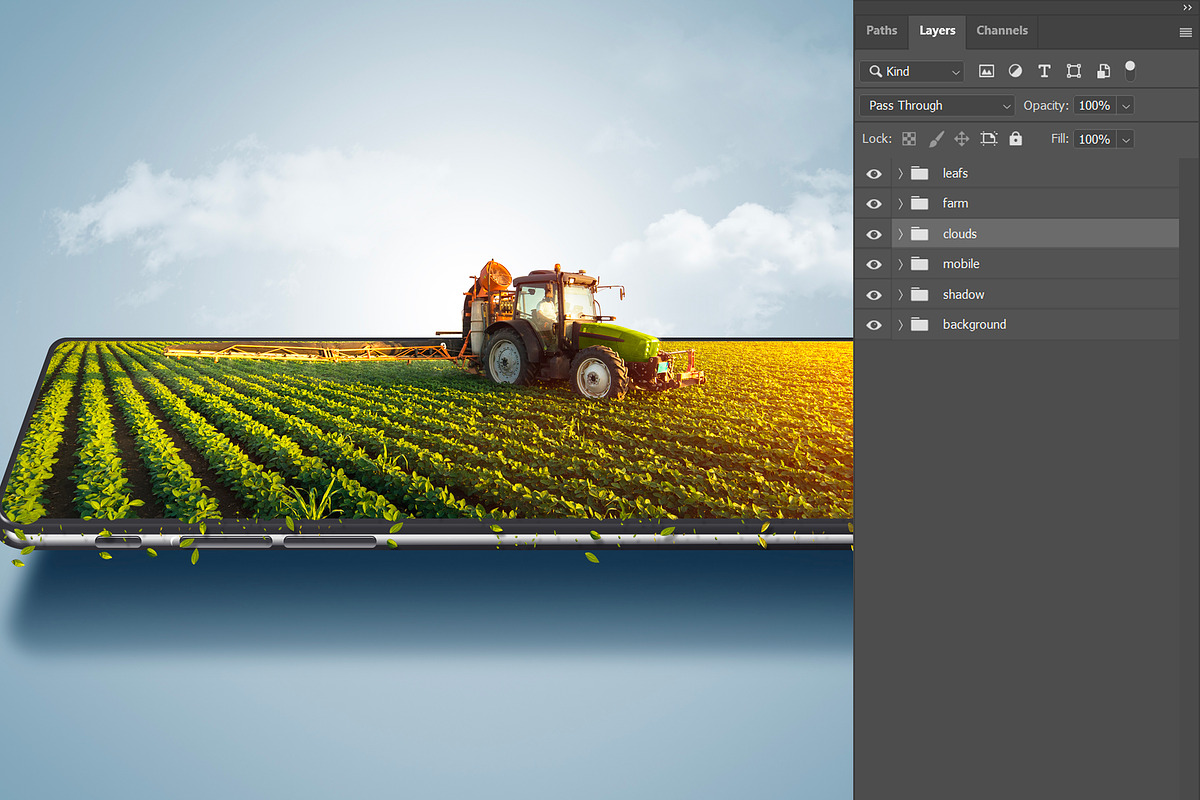The height and width of the screenshot is (800, 1200).
Task: Select the layer named farm
Action: [x=955, y=203]
